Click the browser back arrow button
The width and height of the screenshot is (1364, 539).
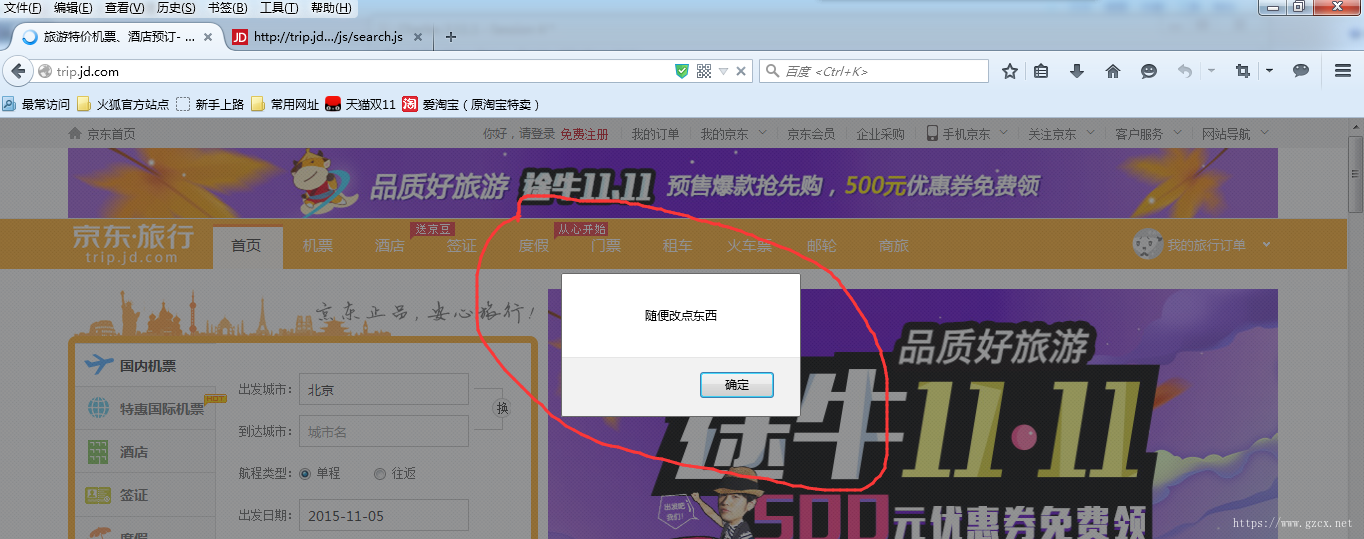pos(17,71)
